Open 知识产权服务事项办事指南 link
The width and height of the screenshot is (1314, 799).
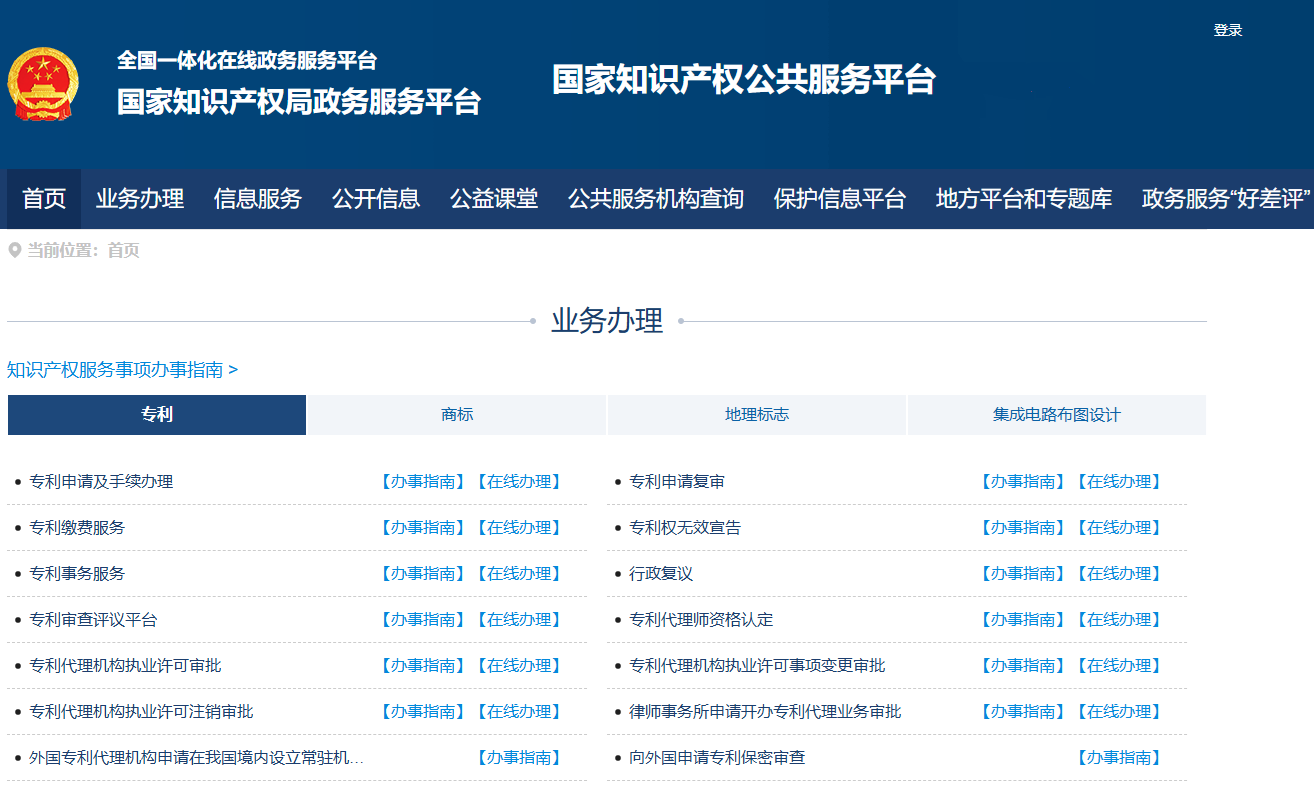[122, 370]
